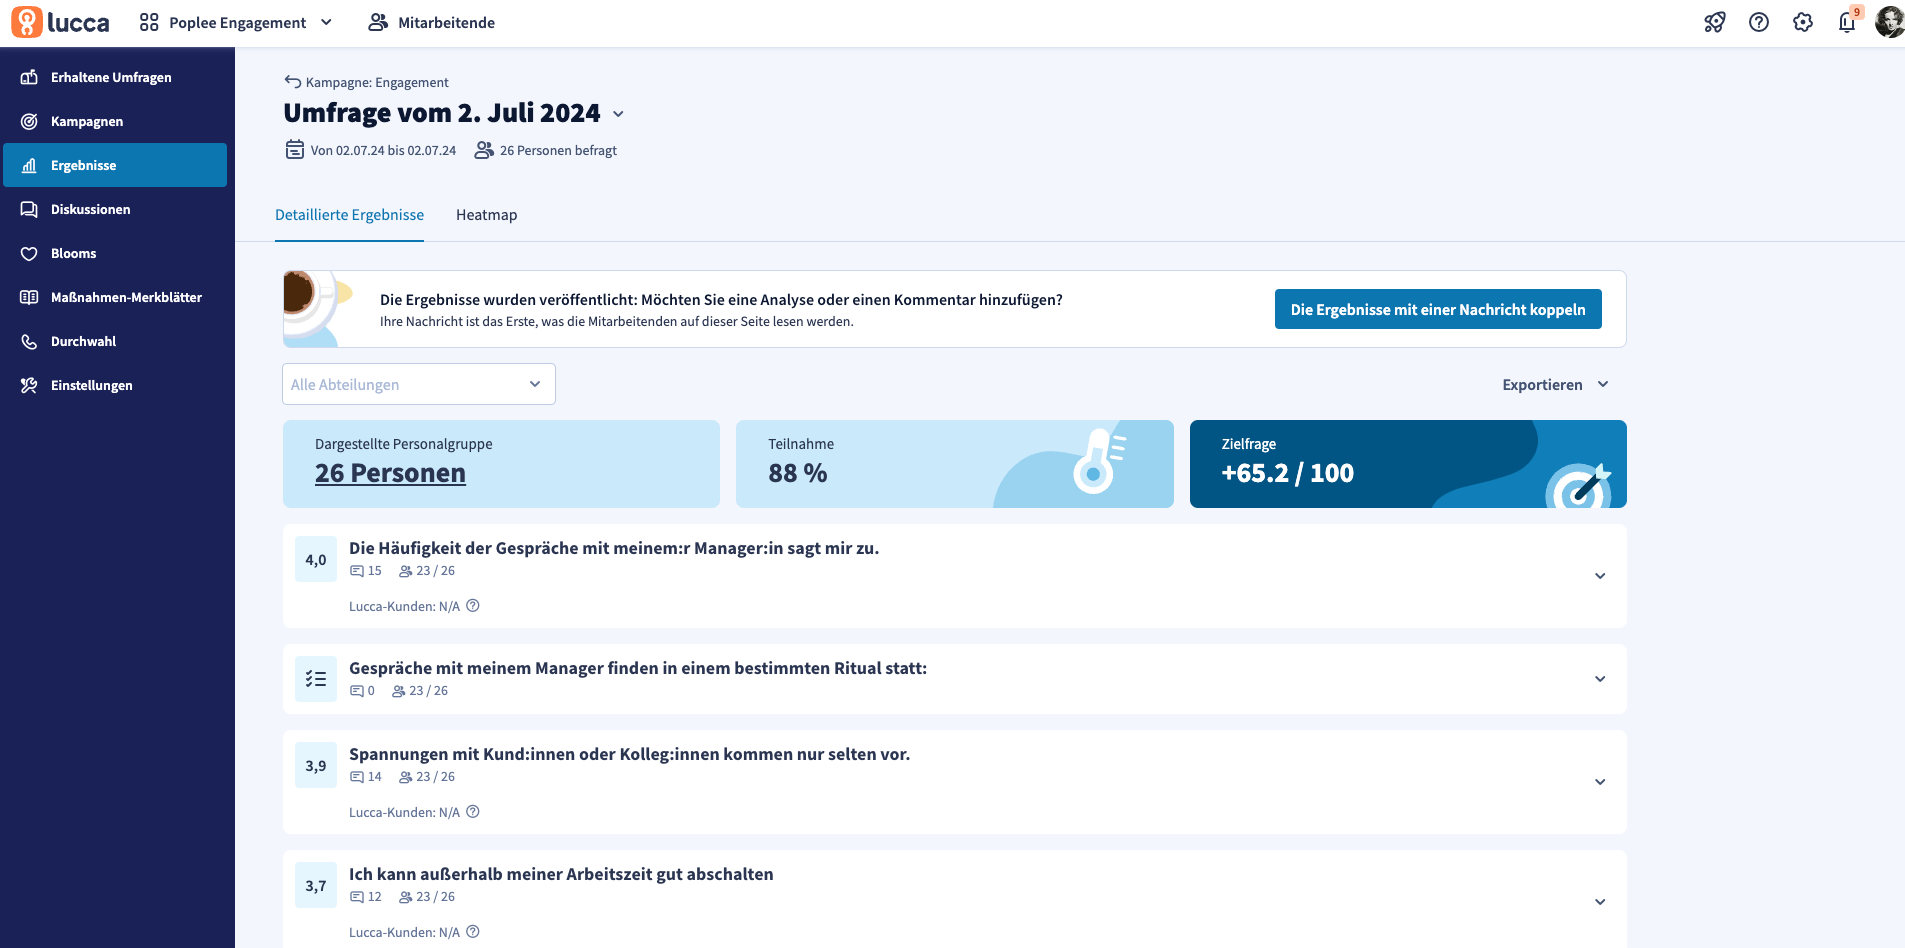Click the Lucca-Kunden help icon under Häufigkeit question
Viewport: 1905px width, 948px height.
tap(473, 605)
